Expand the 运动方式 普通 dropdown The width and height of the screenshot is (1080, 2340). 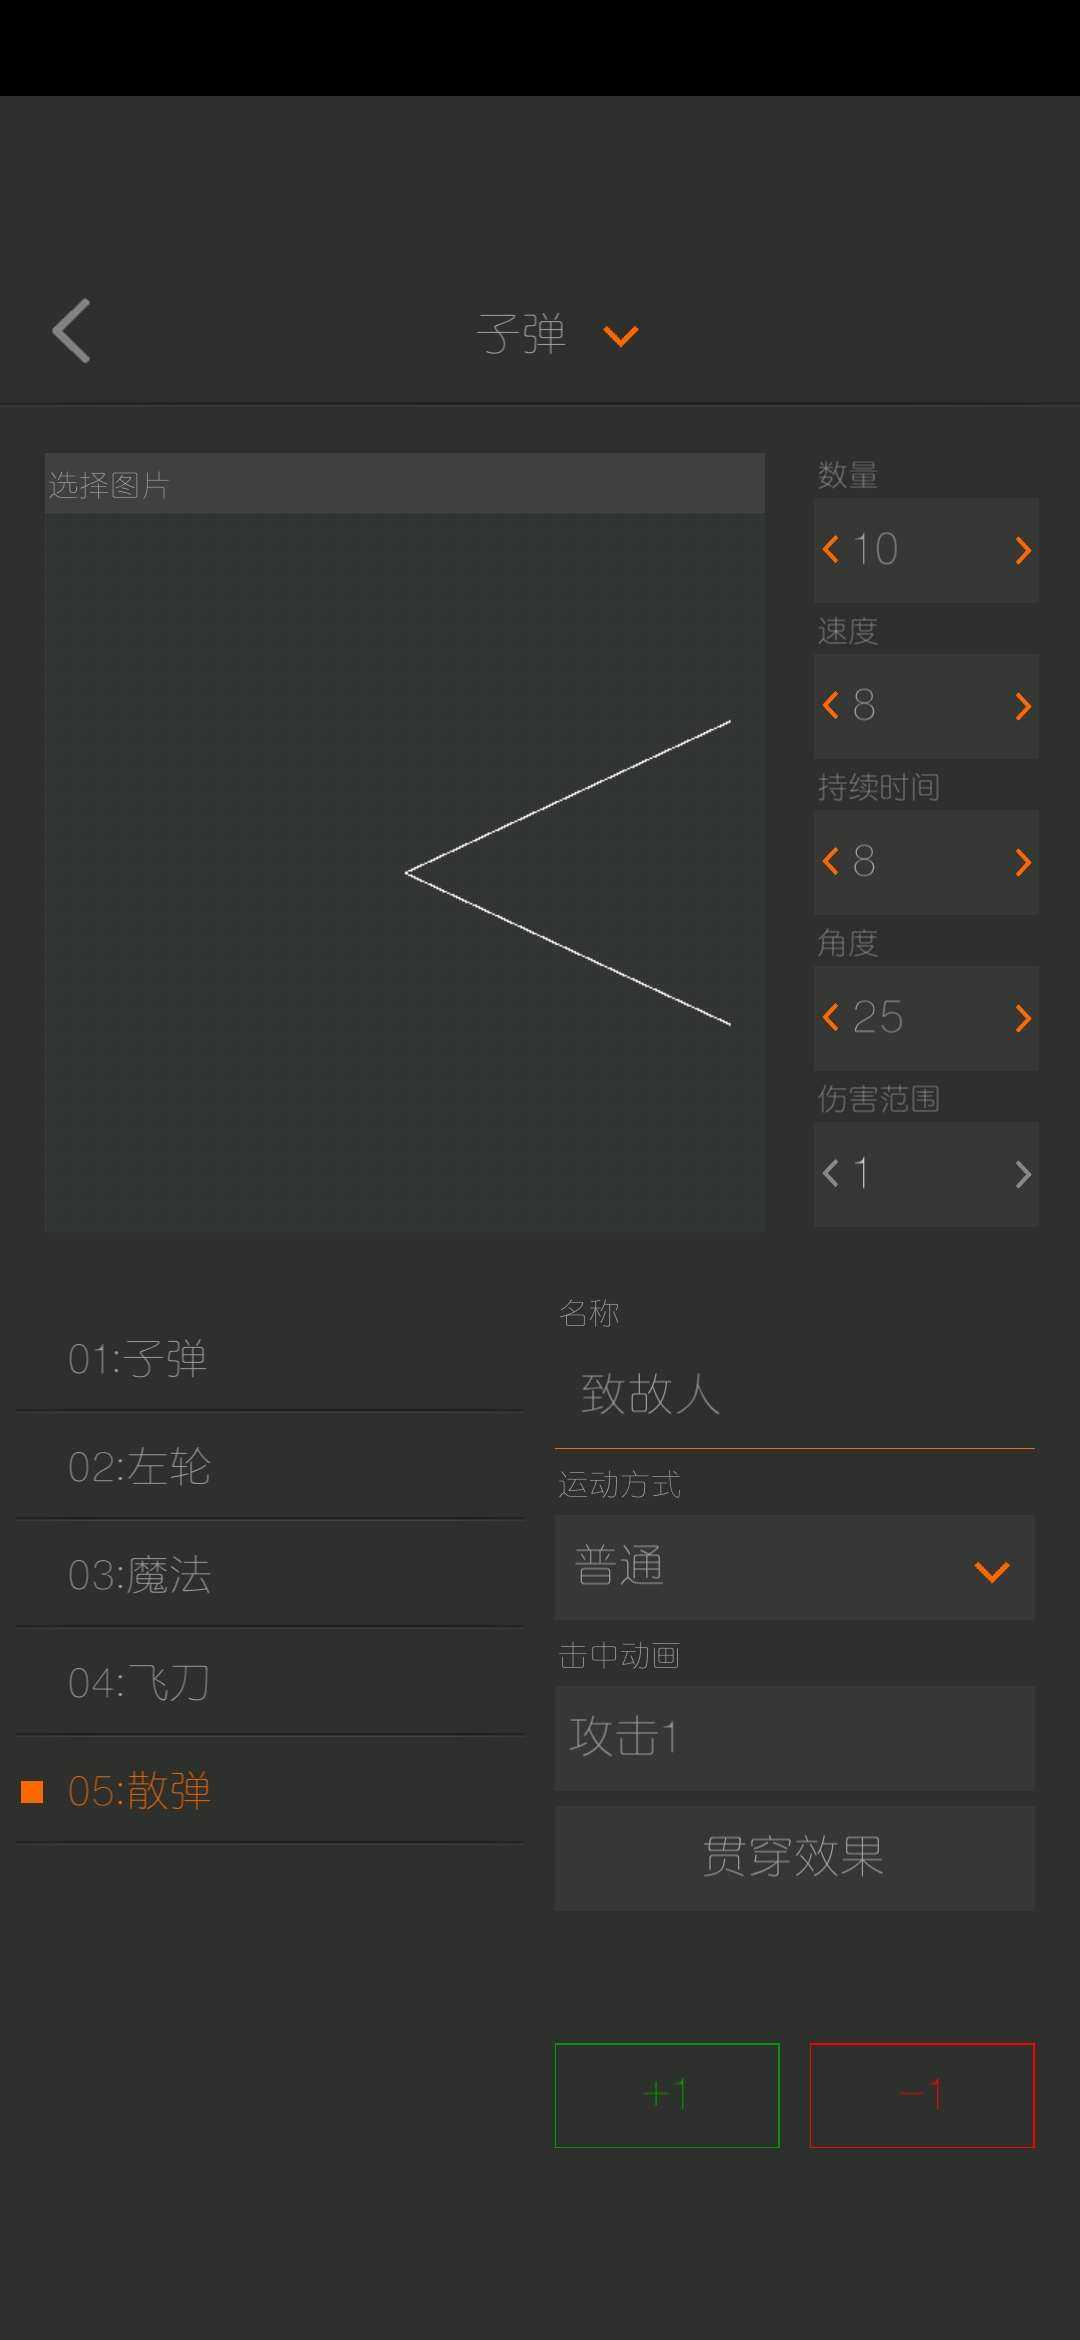pos(795,1567)
